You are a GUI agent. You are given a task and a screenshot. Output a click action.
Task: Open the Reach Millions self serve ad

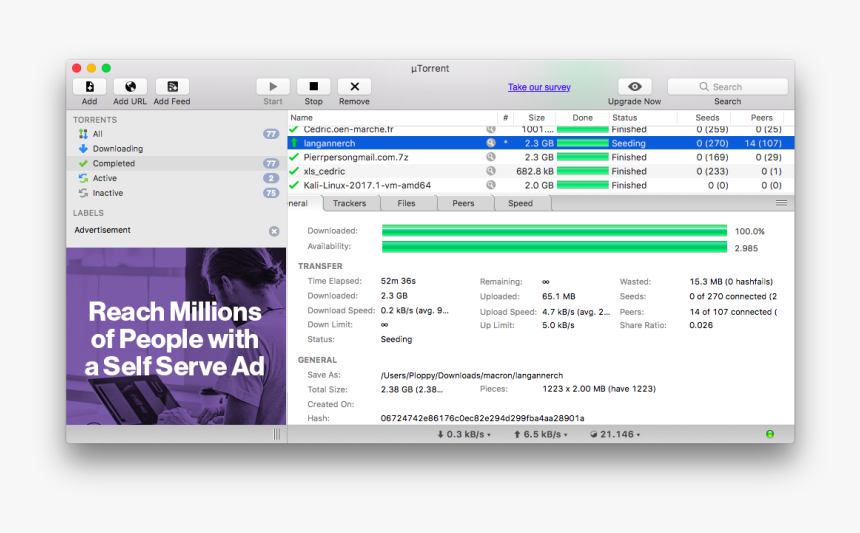(176, 336)
